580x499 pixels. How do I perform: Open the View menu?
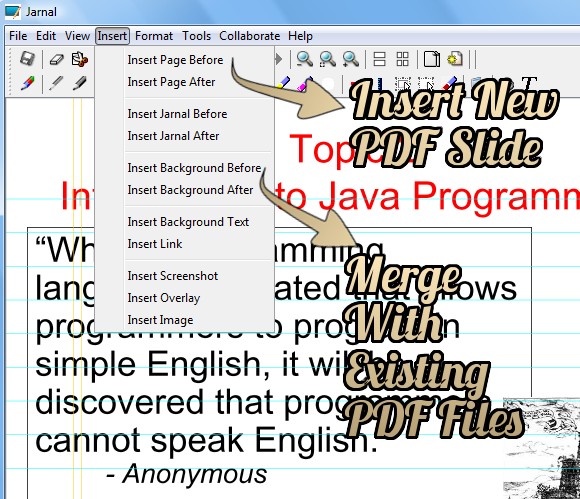(x=77, y=36)
